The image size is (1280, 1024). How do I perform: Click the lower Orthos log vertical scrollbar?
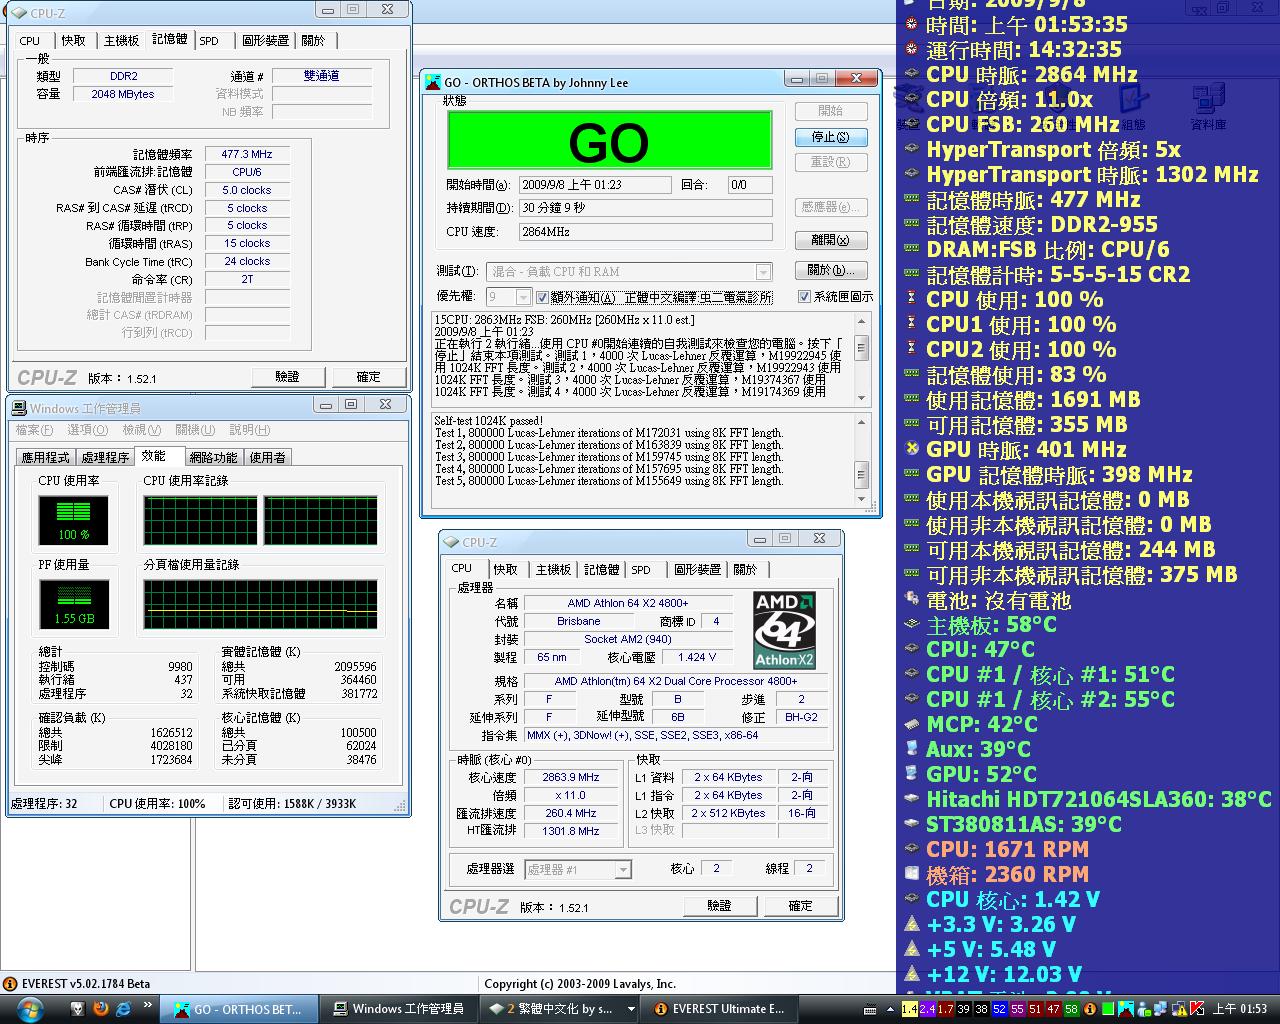pos(861,460)
